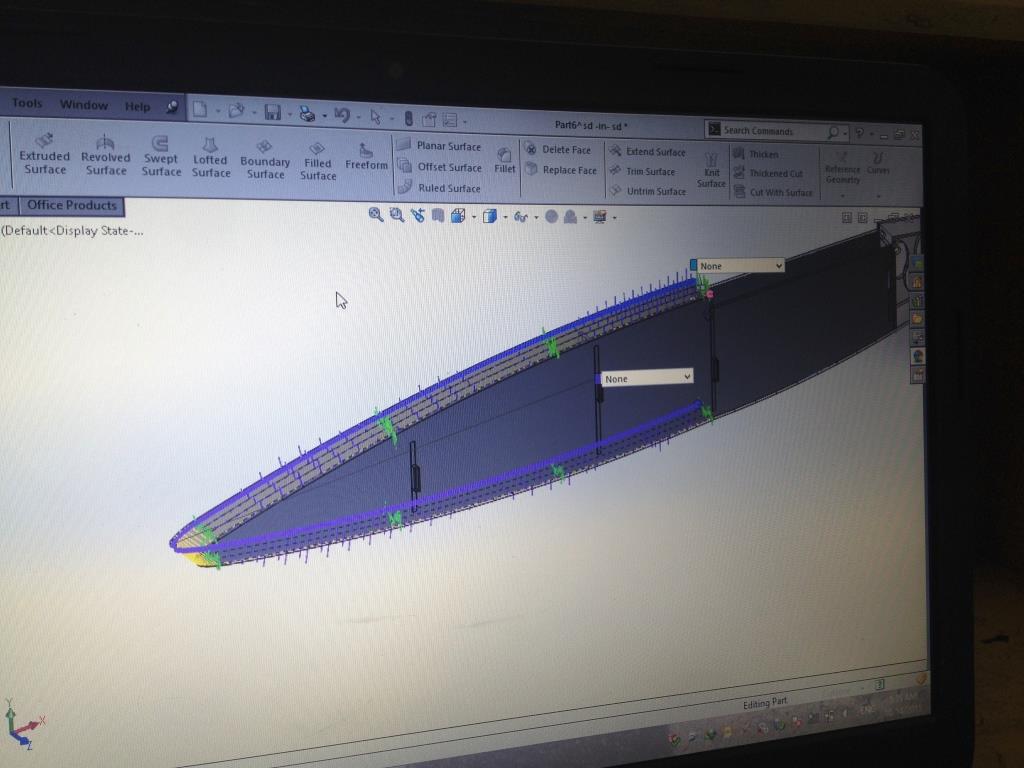The width and height of the screenshot is (1024, 768).
Task: Choose the Ruled Surface command
Action: [x=440, y=187]
